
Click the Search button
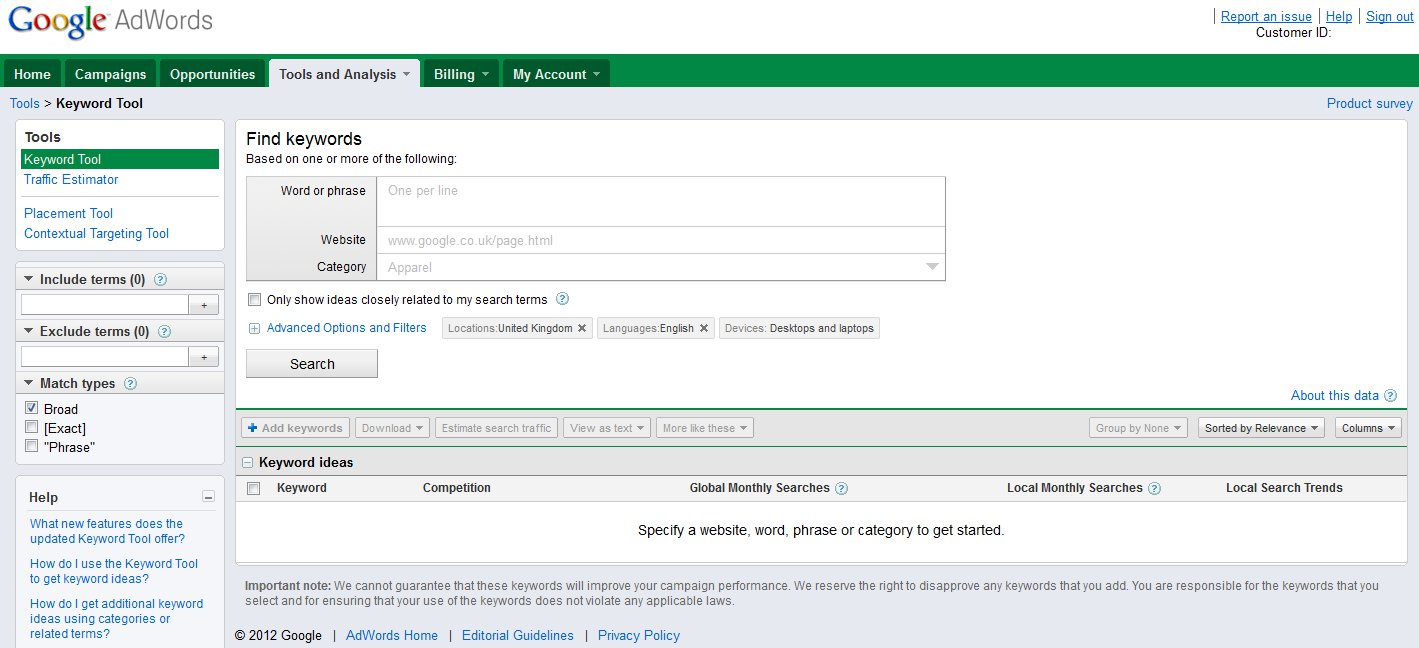312,364
